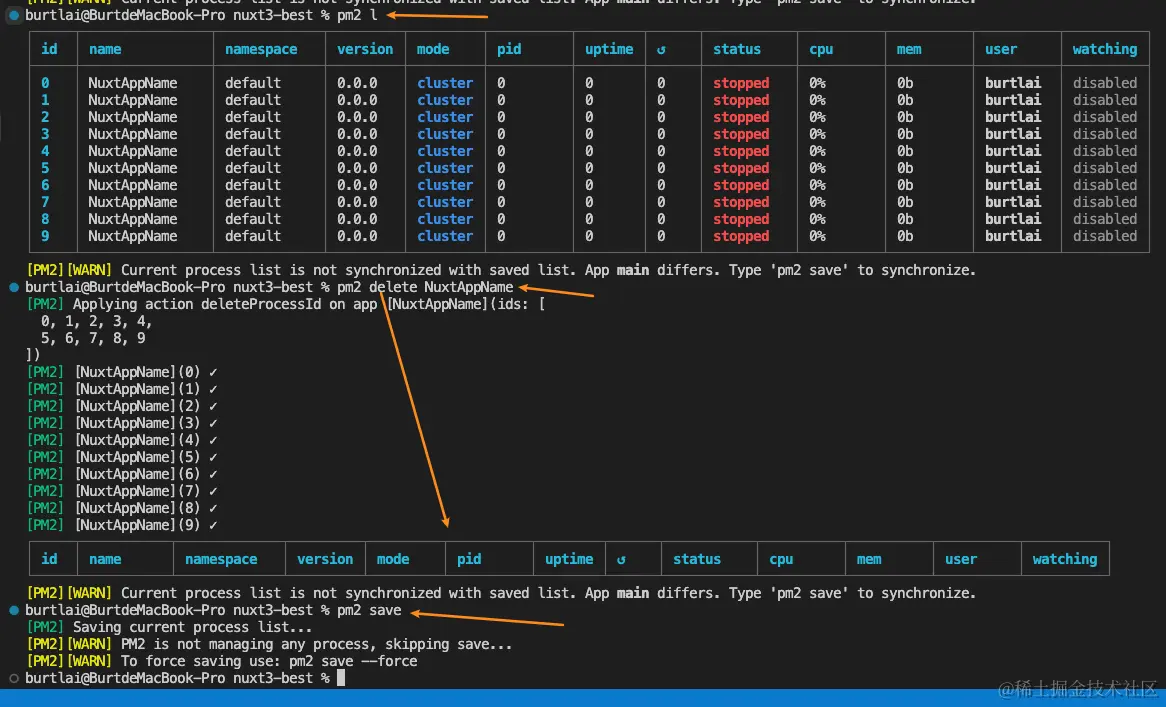Click the checkmark after [NuxtAppName](0)
The height and width of the screenshot is (707, 1166).
213,372
